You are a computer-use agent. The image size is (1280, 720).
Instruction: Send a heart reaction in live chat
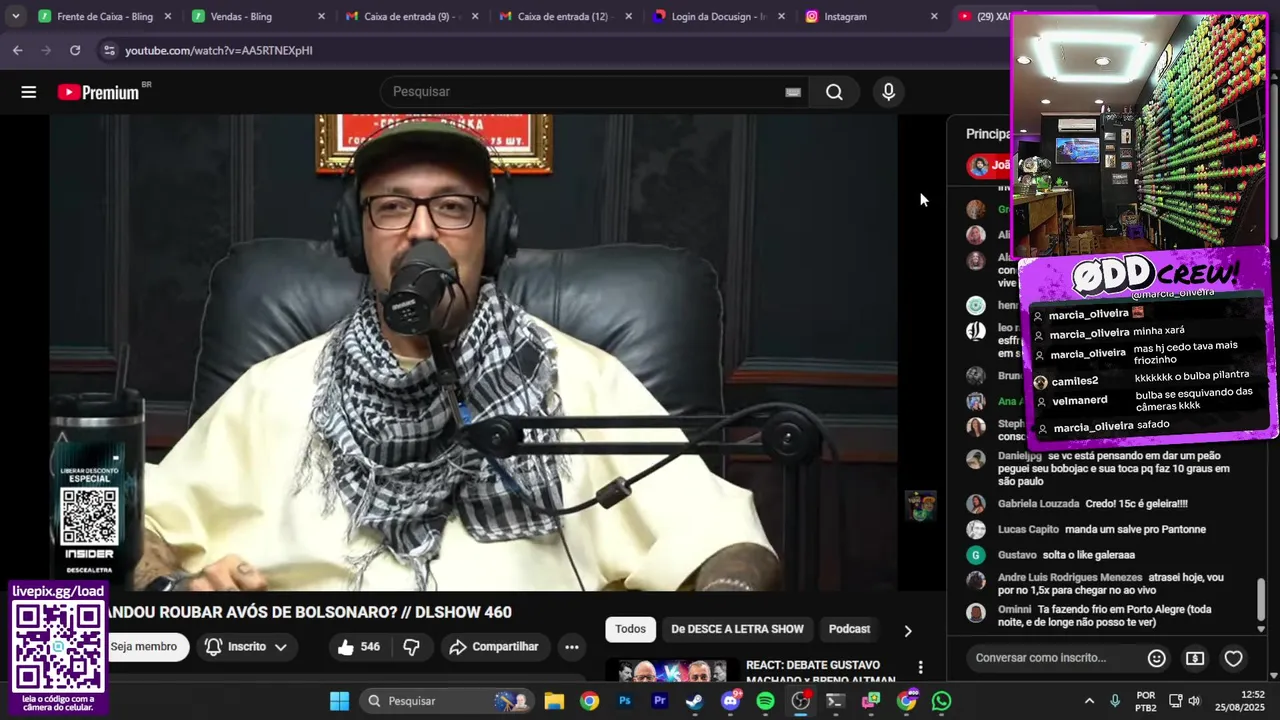1234,658
